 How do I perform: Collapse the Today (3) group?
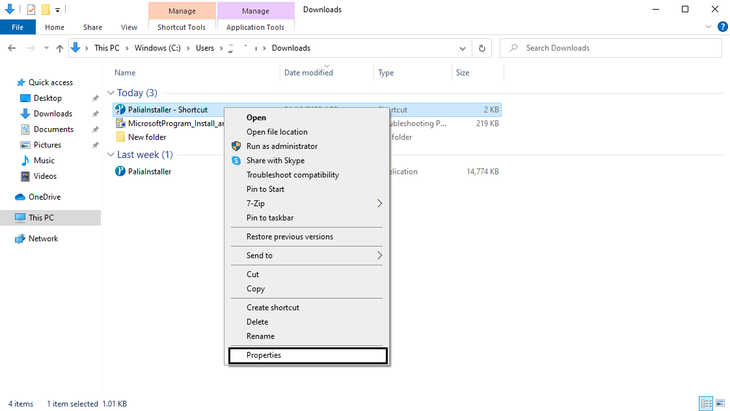pos(111,93)
